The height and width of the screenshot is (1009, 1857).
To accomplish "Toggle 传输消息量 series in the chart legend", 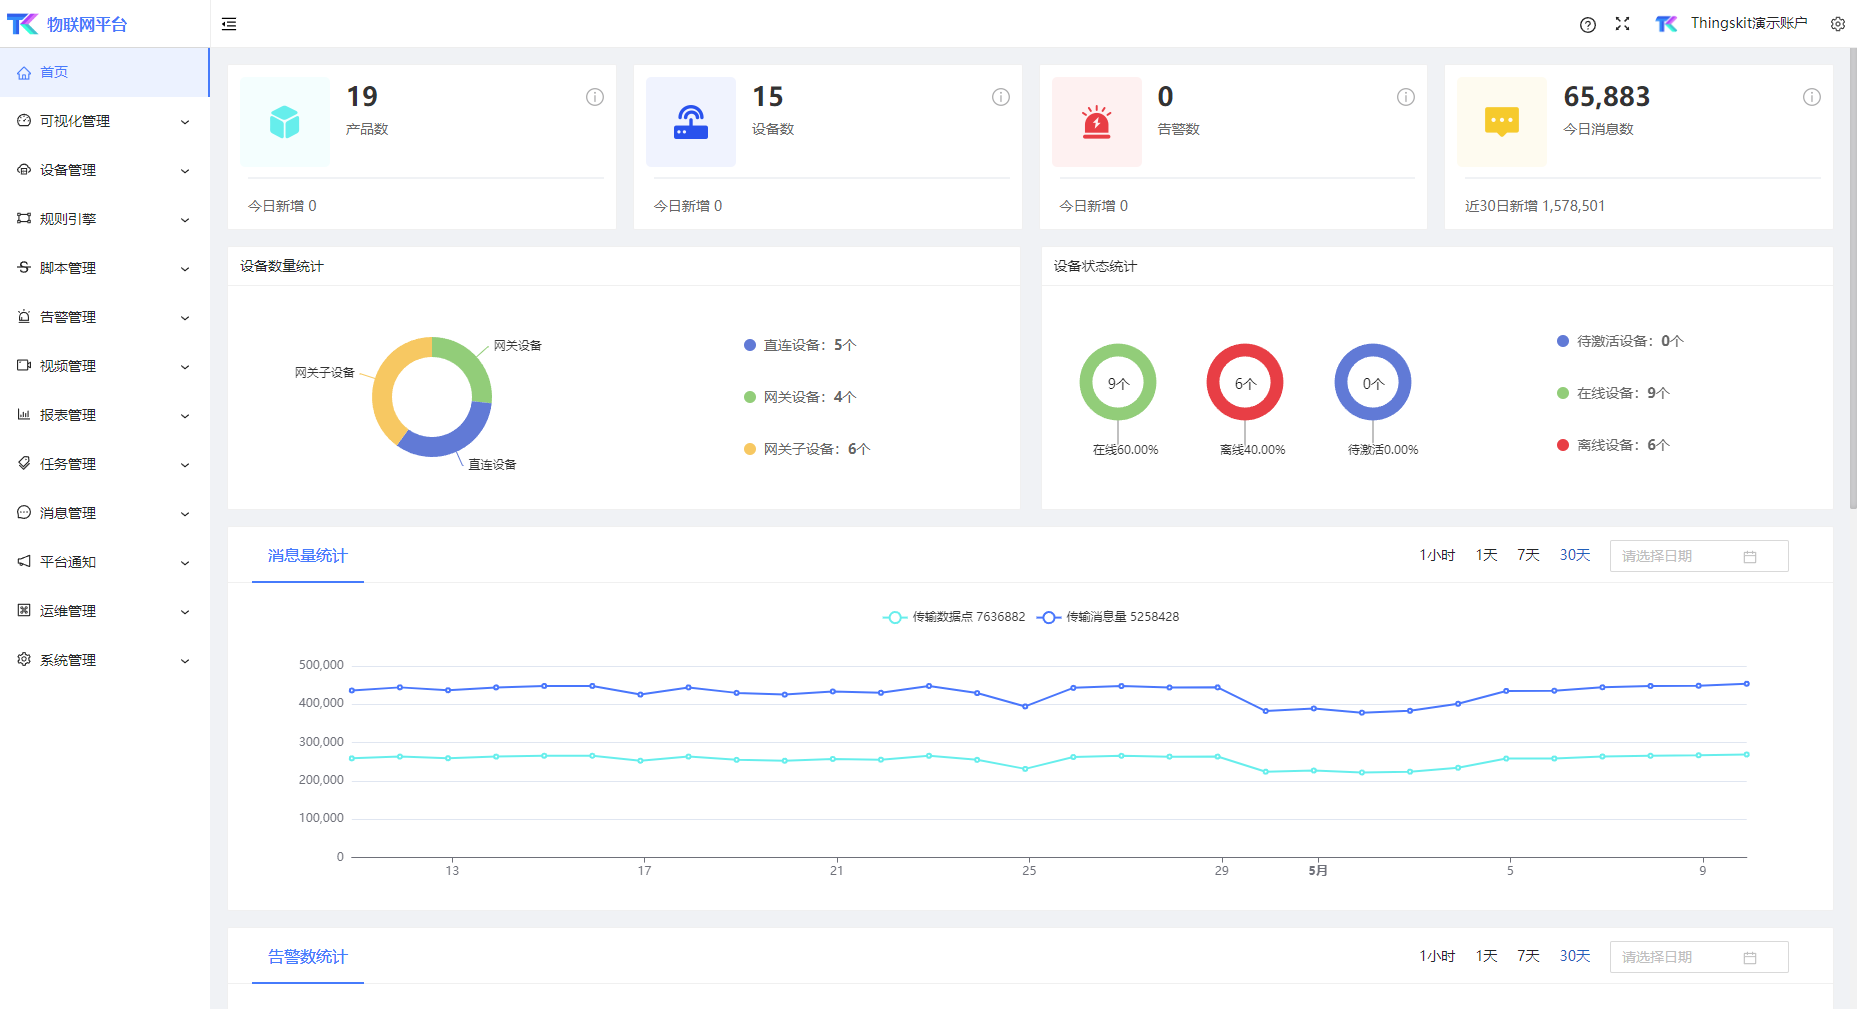I will tap(1108, 617).
